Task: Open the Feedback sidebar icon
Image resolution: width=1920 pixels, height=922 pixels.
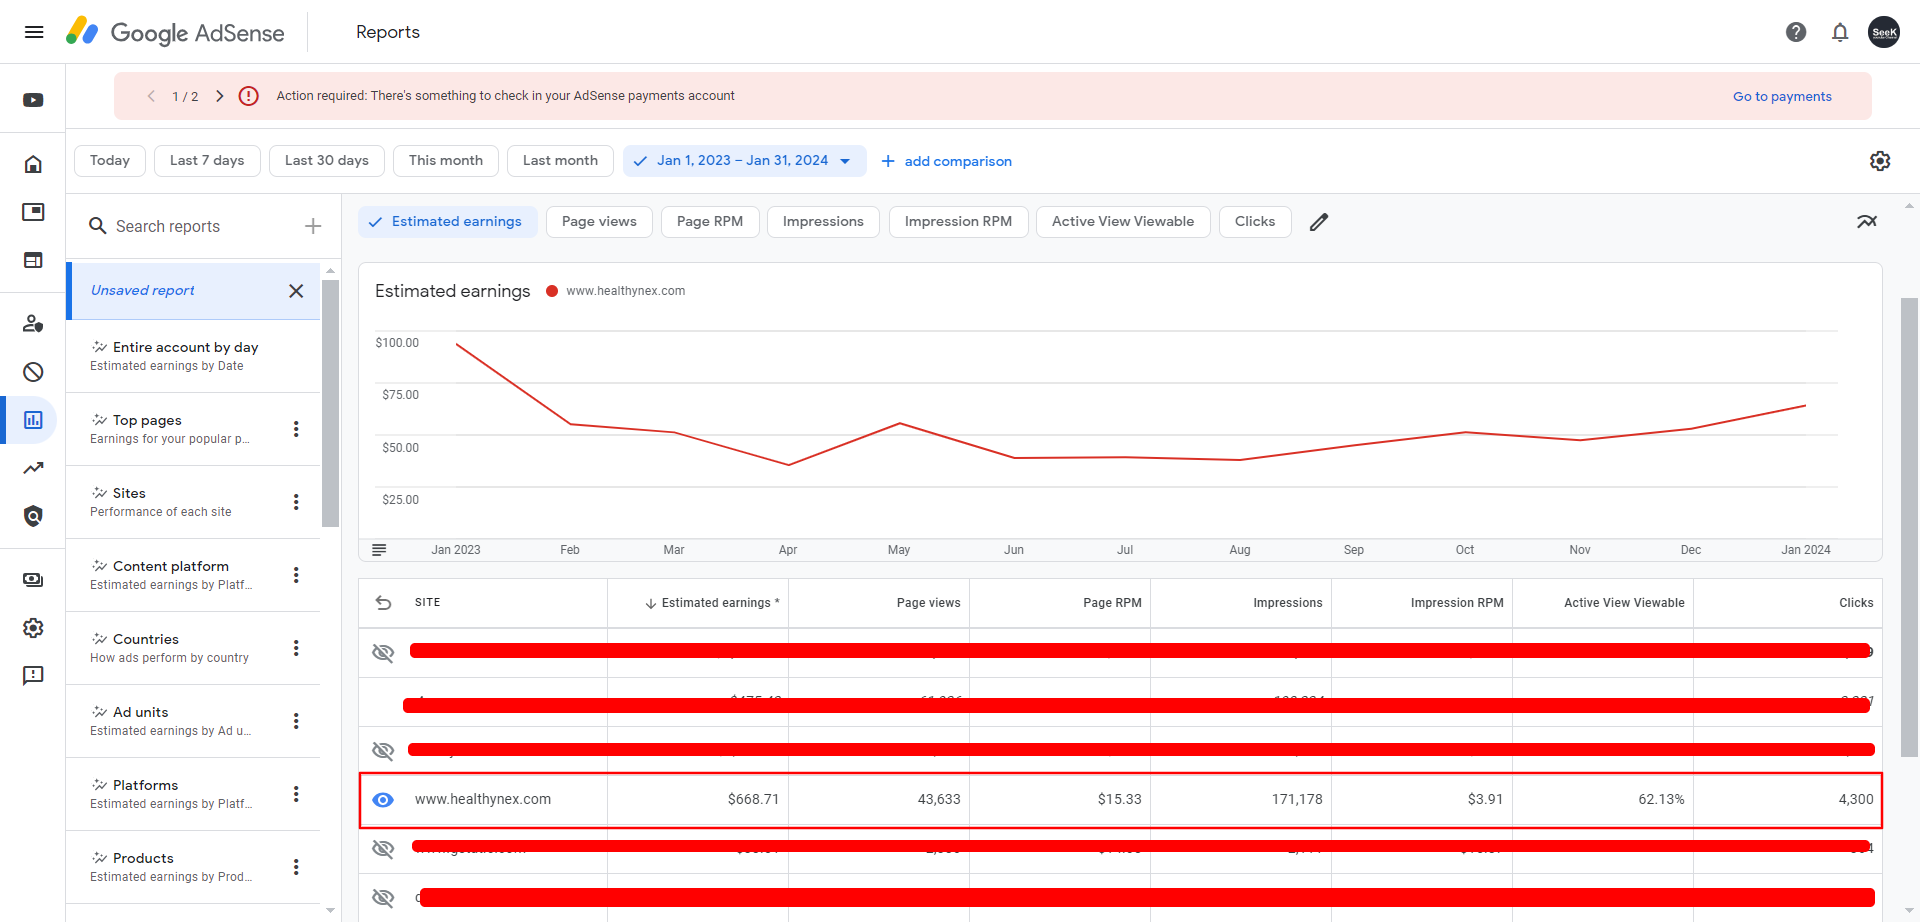Action: point(33,676)
